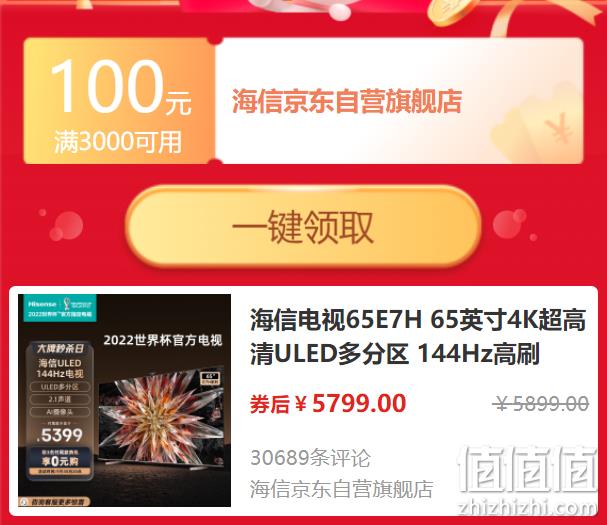
Task: Click the ULED多分区 feature pill
Action: pos(60,387)
